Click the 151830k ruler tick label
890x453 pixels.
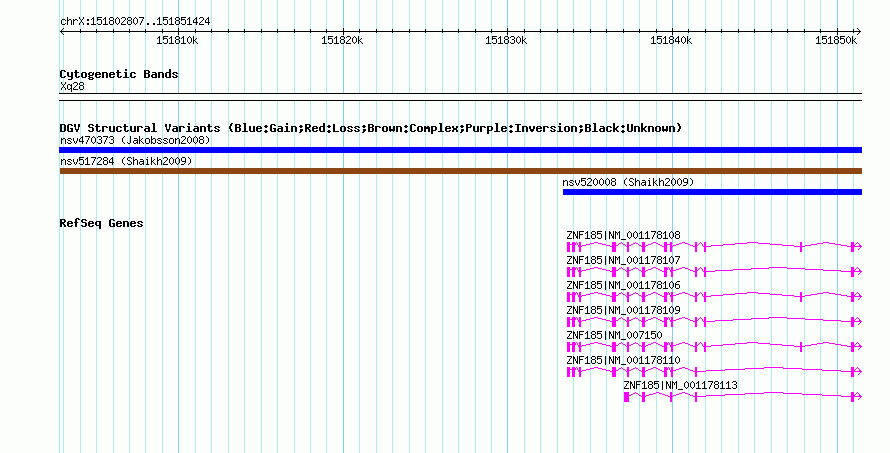(x=506, y=41)
